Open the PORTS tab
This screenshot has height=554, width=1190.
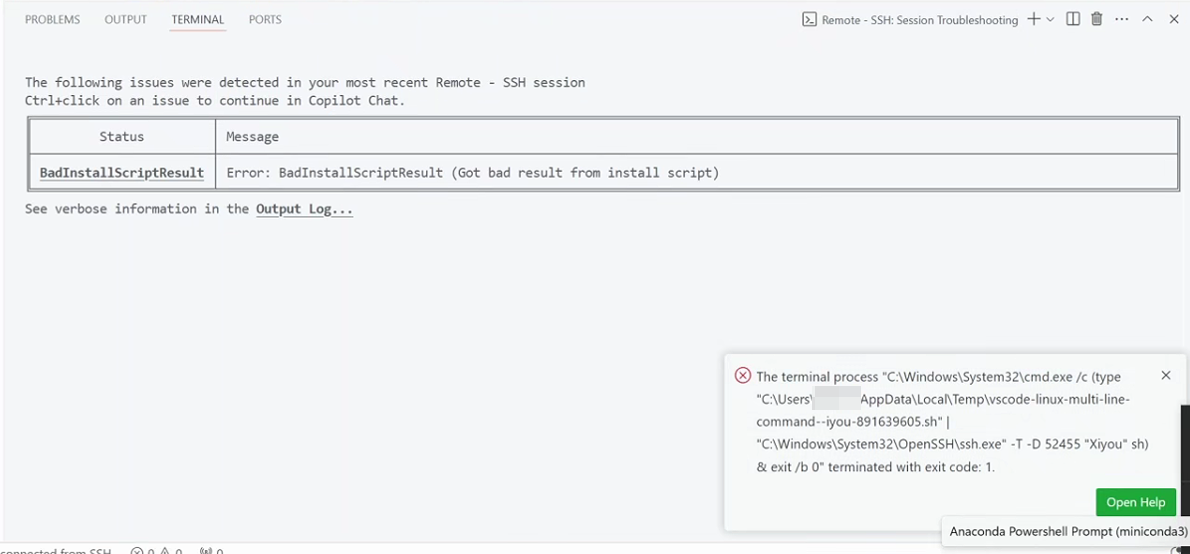[x=265, y=19]
